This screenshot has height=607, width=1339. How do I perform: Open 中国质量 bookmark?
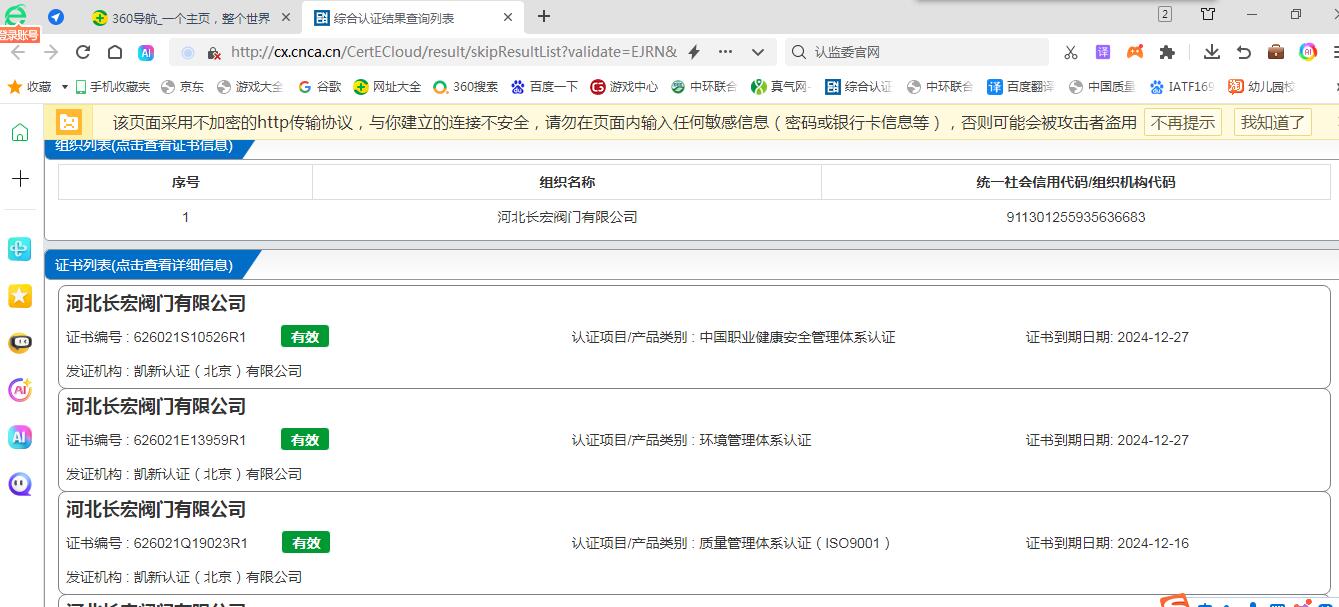(x=1102, y=87)
